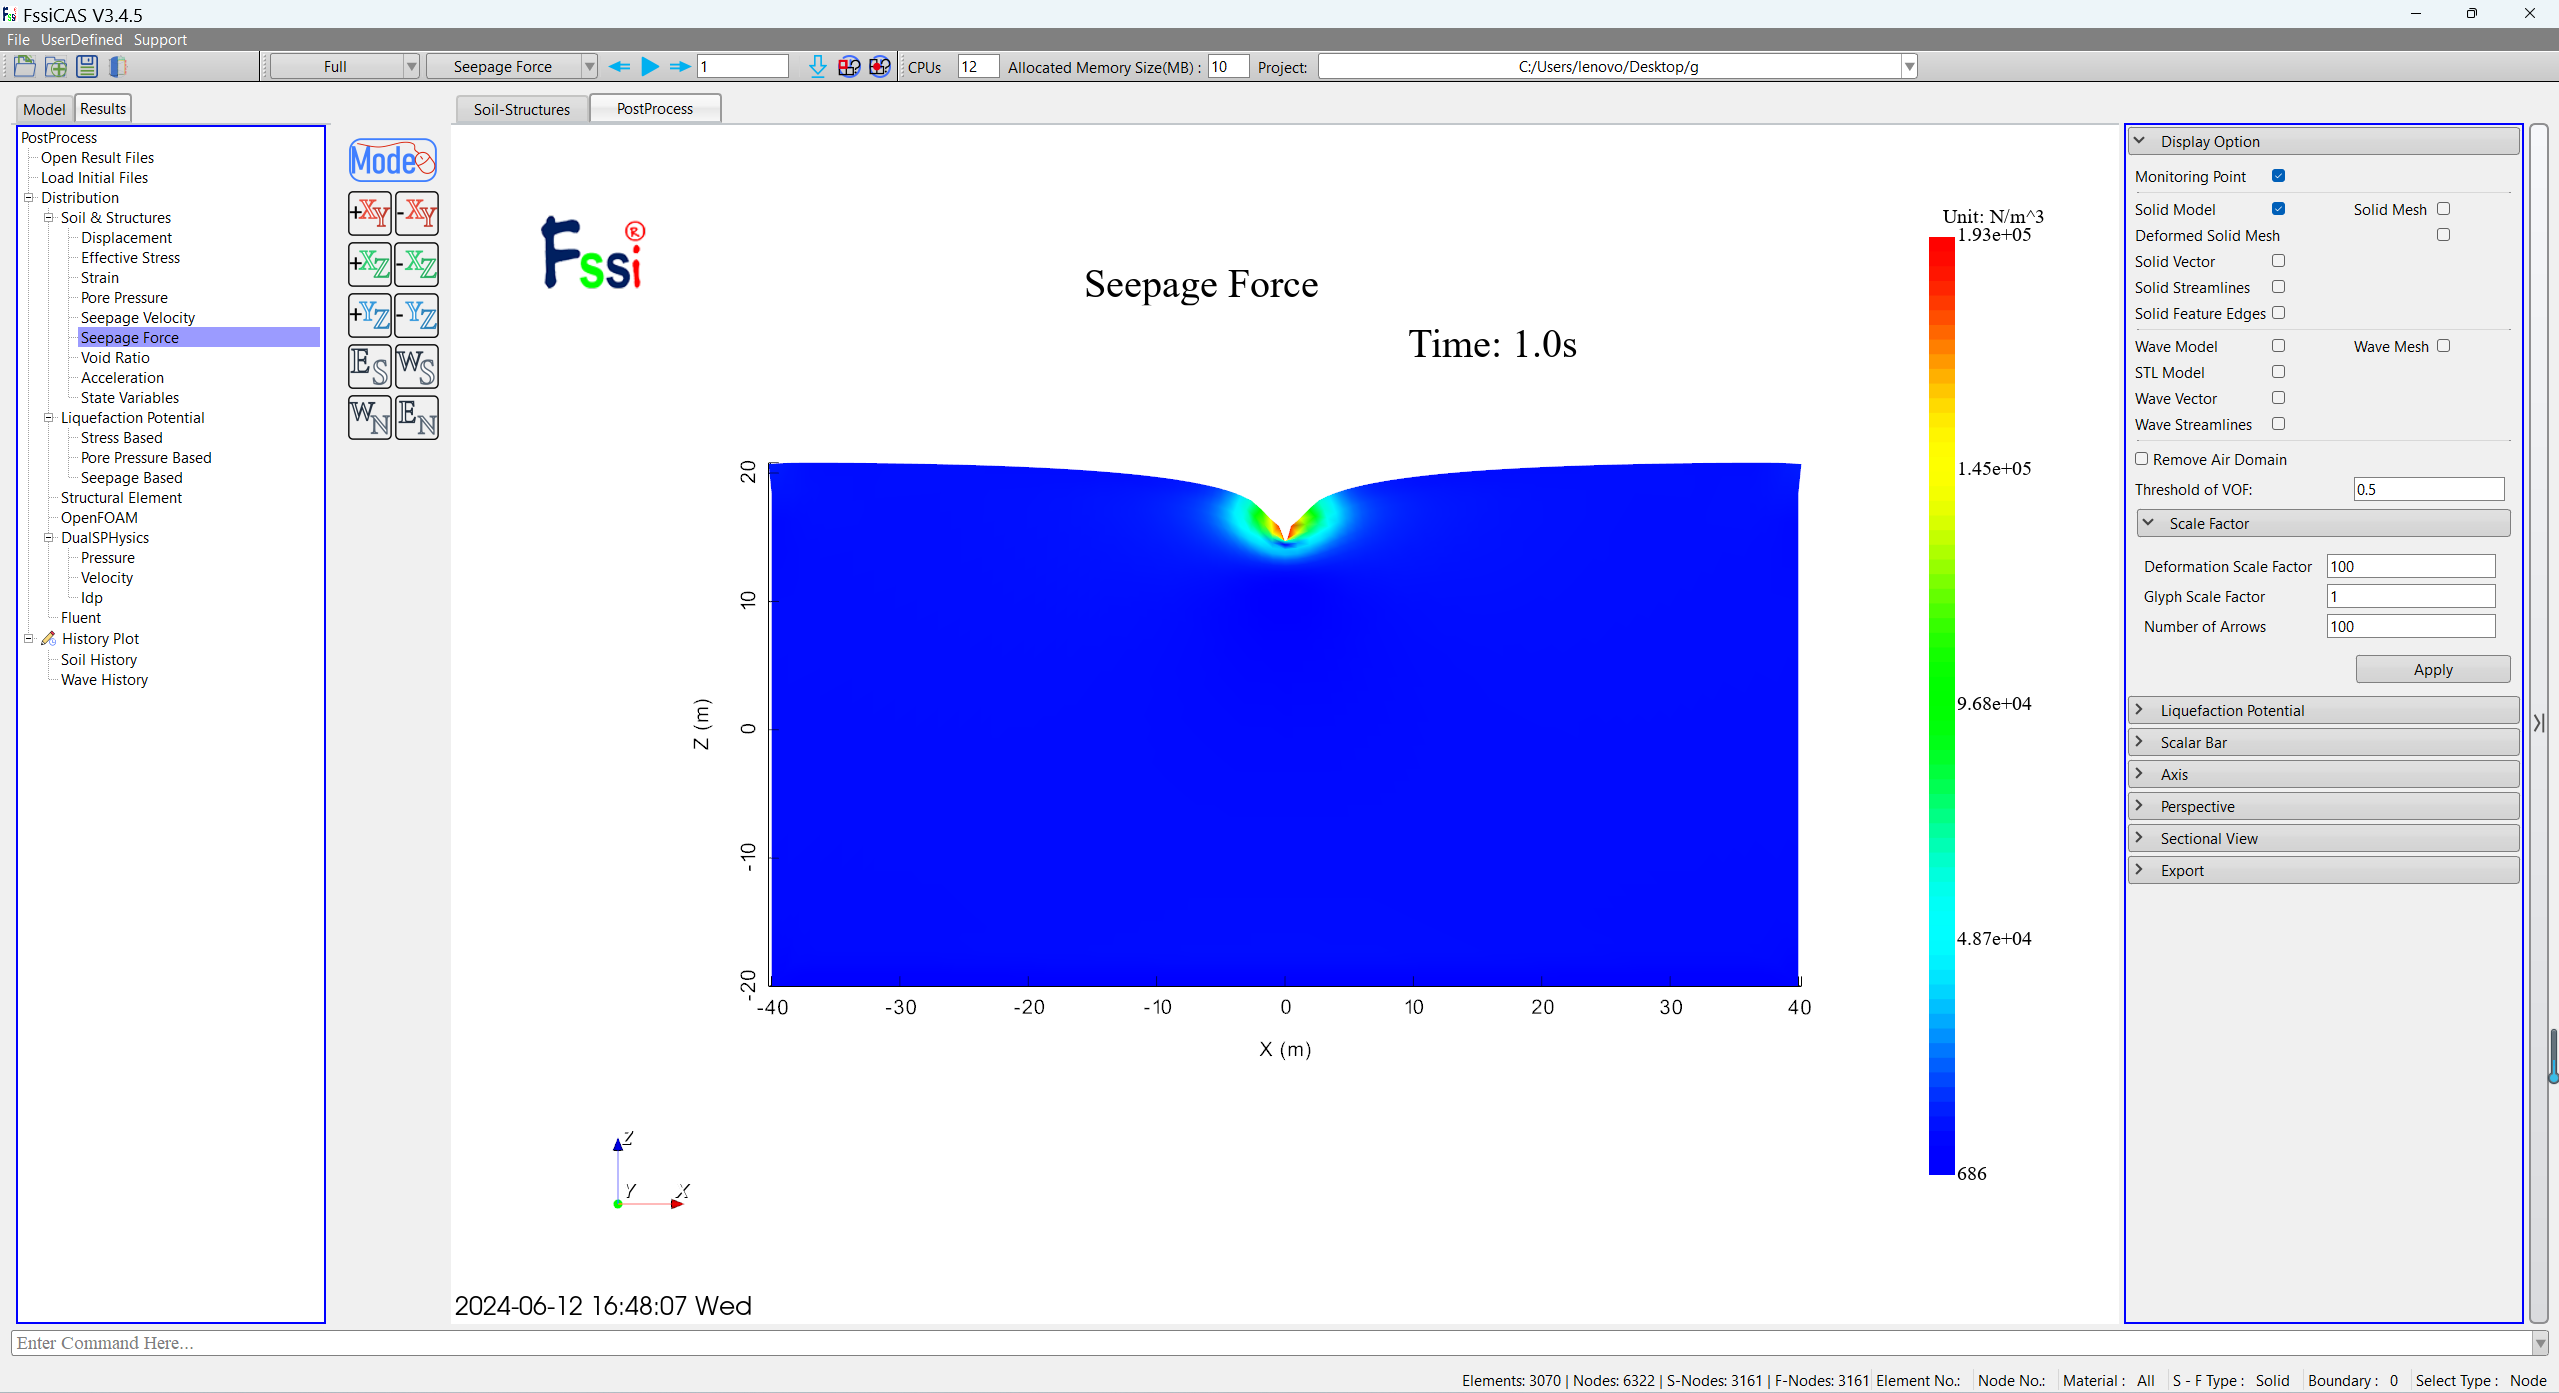Open the Project path dropdown arrow

[x=1909, y=67]
